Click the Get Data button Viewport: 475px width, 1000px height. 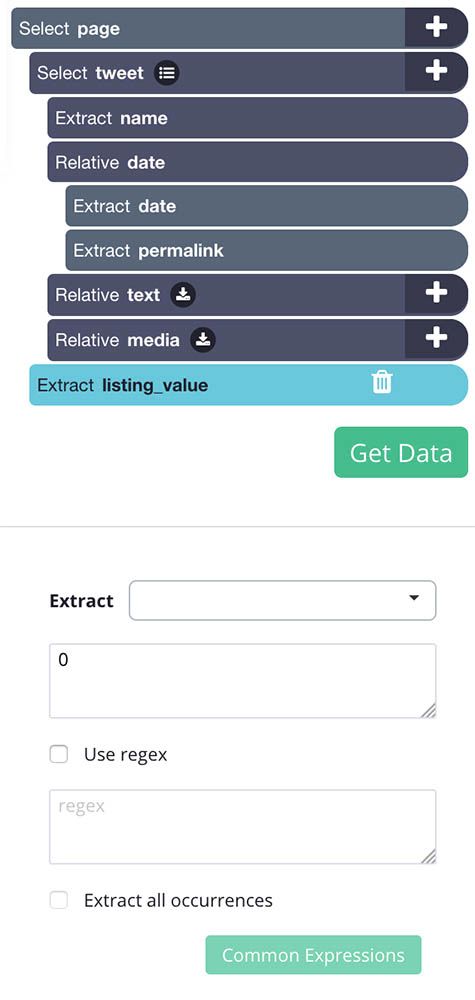401,452
